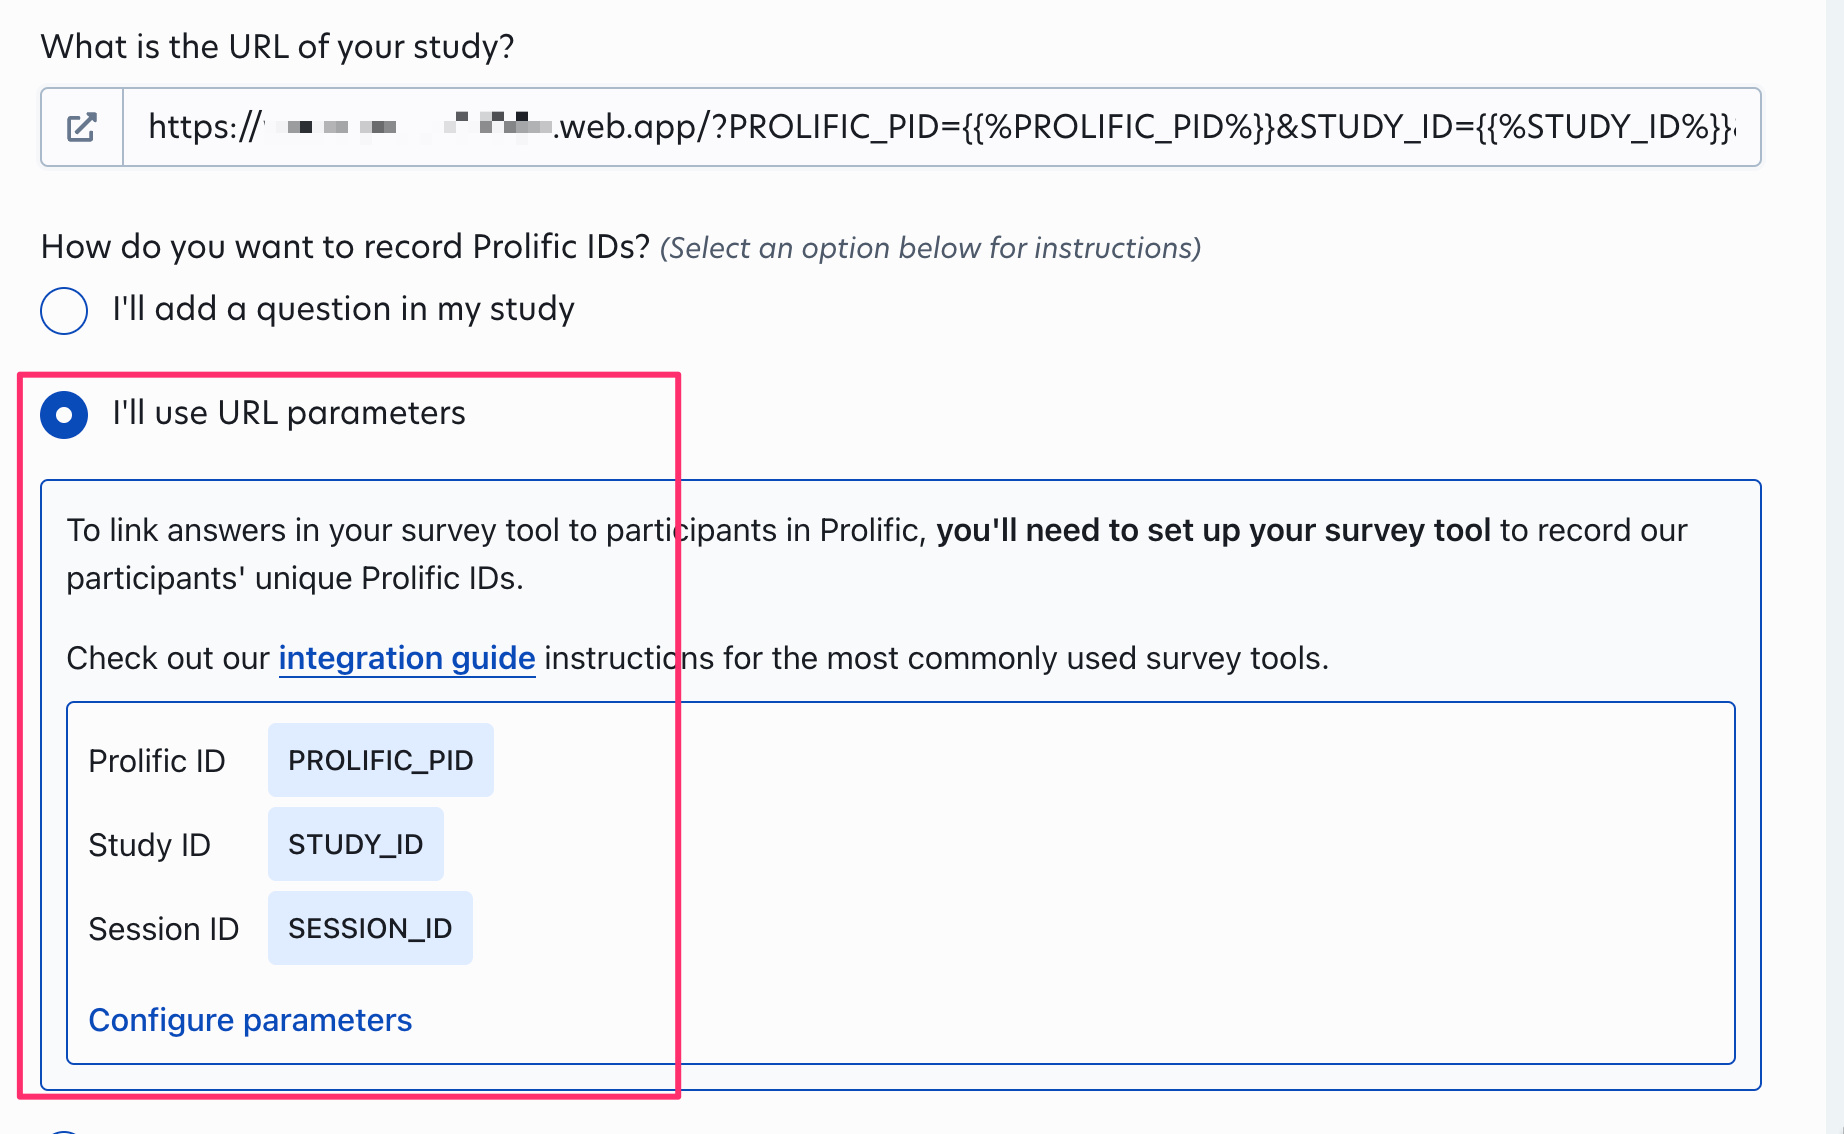Open the integration guide link
Viewport: 1844px width, 1134px height.
tap(406, 658)
